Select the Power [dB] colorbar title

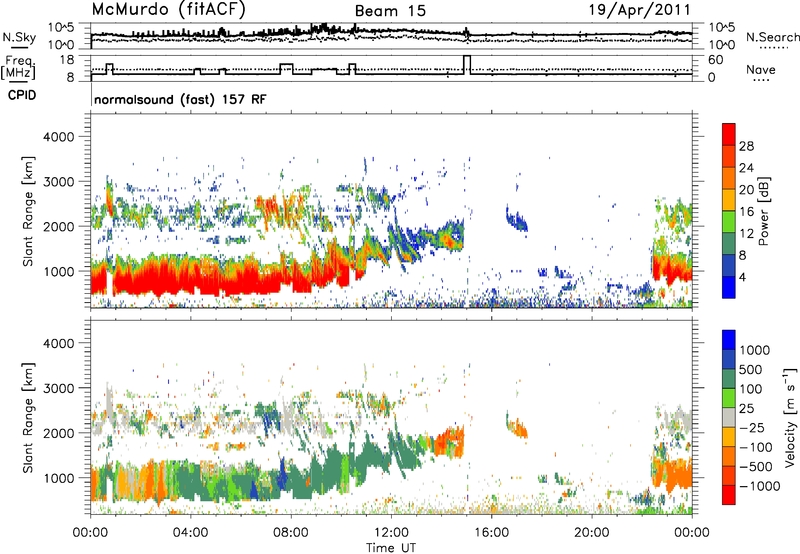pos(763,211)
